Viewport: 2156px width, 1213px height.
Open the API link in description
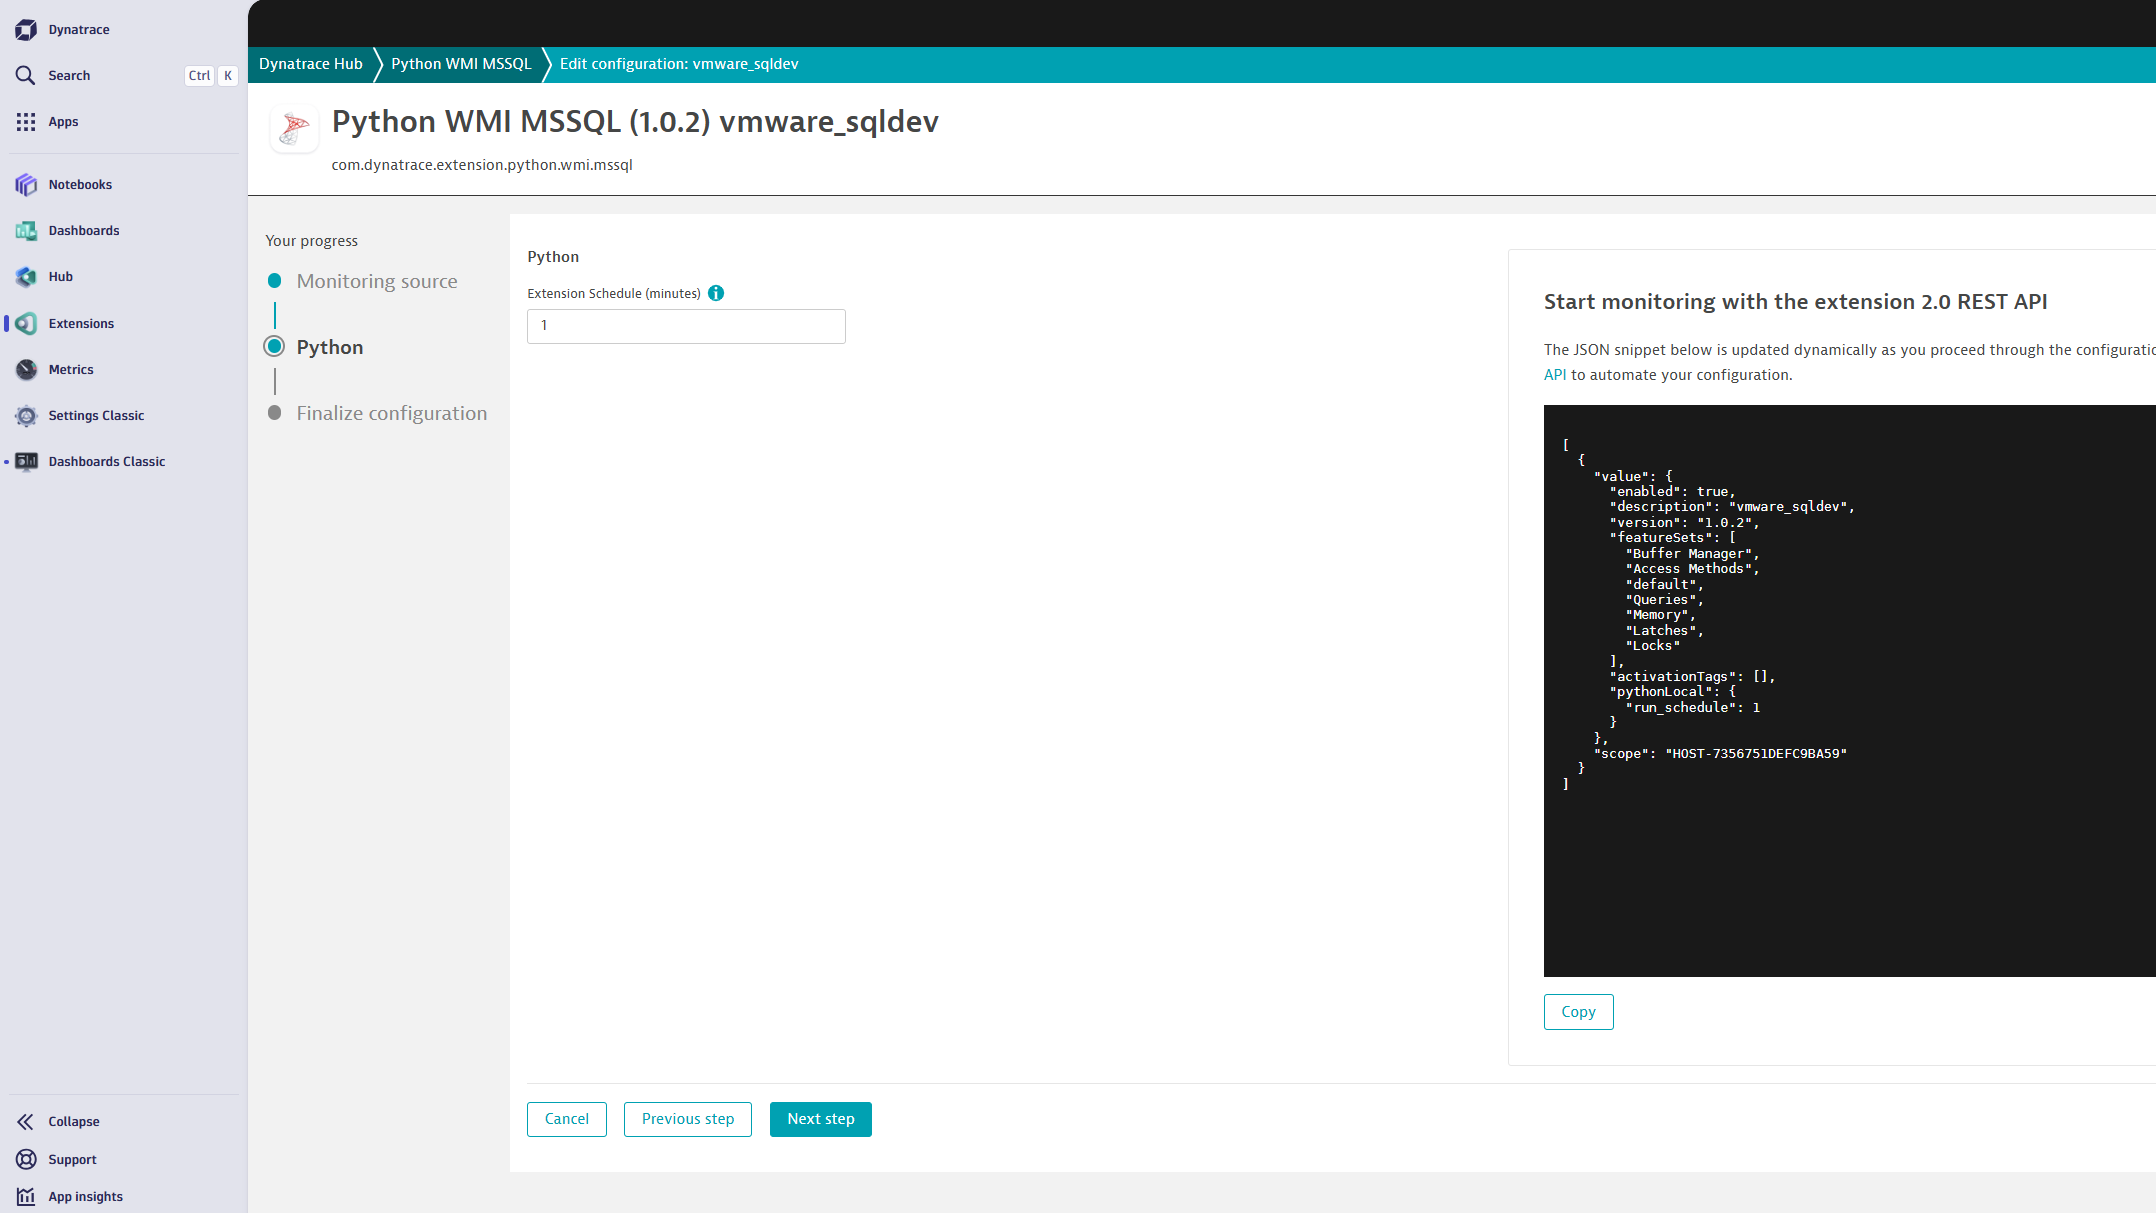coord(1555,375)
